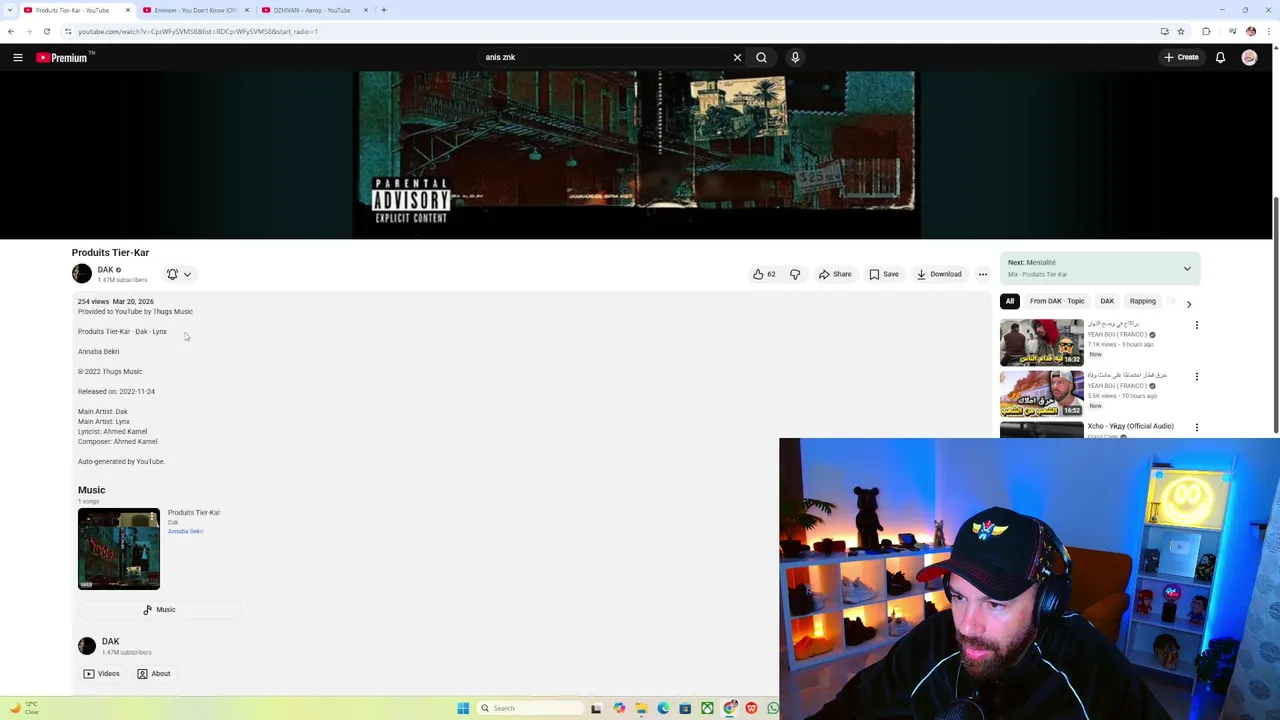Click the browser address bar URL
Screen dimensions: 1280x720
198,31
